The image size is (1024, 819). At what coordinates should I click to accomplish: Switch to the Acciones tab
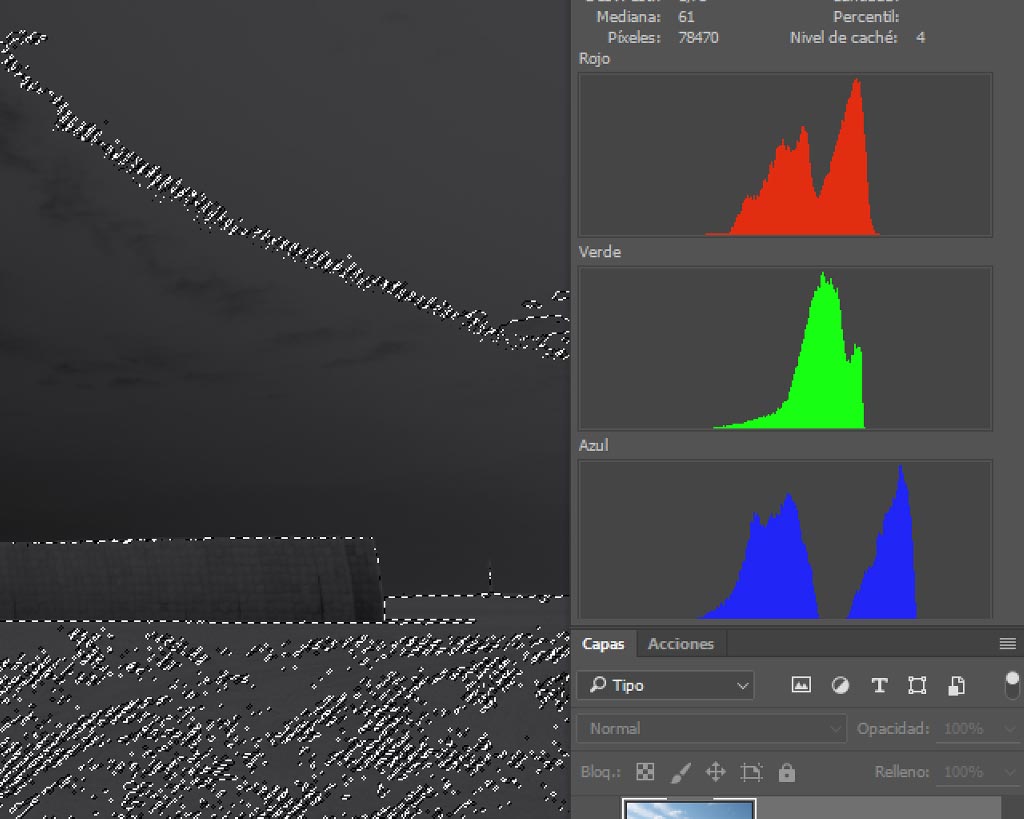680,644
